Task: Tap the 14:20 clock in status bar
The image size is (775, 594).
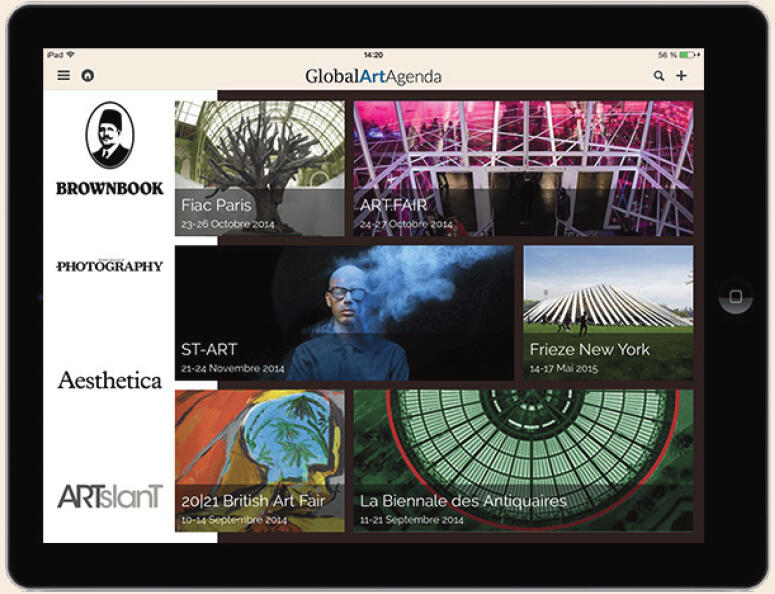Action: [x=373, y=55]
